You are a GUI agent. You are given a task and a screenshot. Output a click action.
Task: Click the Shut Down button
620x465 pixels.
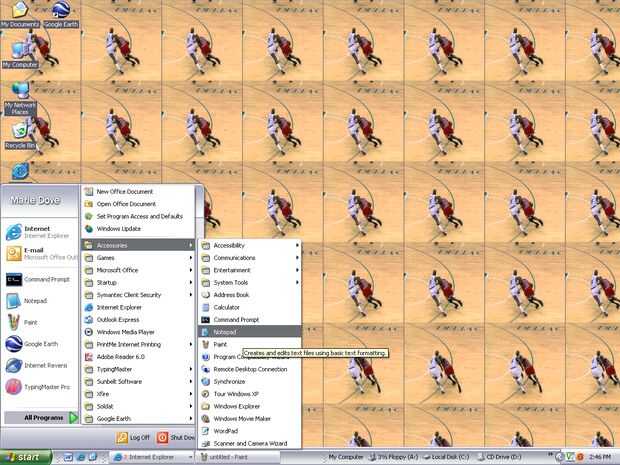[176, 437]
